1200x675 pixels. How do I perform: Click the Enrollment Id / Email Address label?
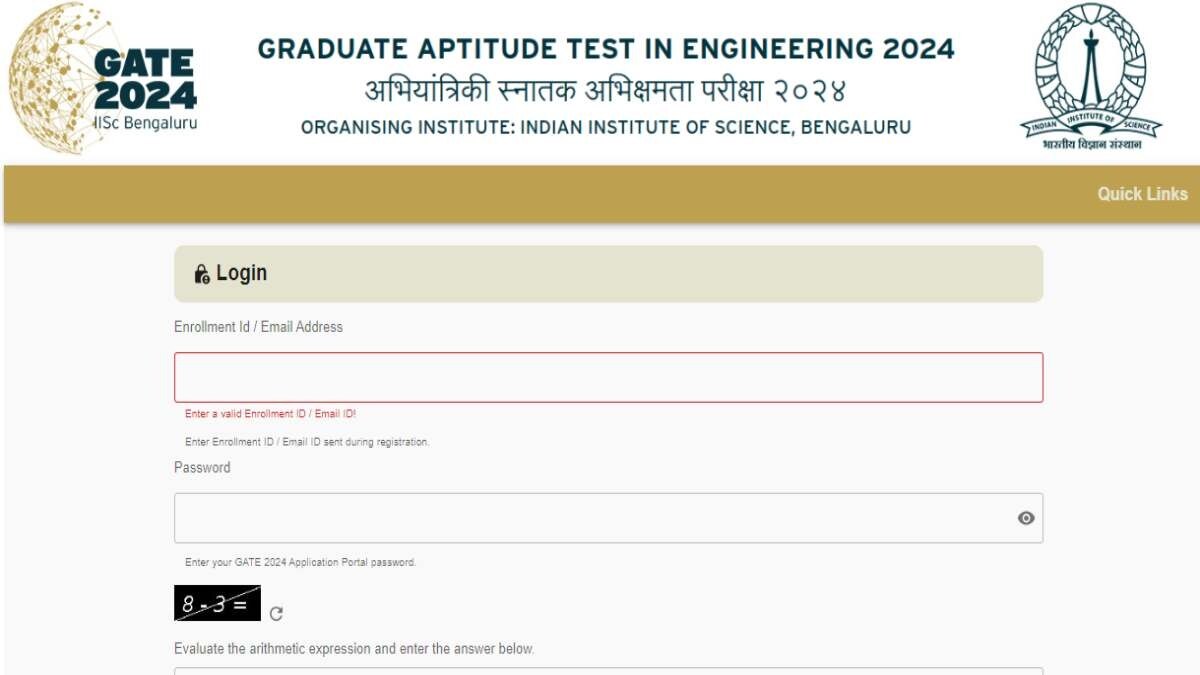pyautogui.click(x=258, y=327)
